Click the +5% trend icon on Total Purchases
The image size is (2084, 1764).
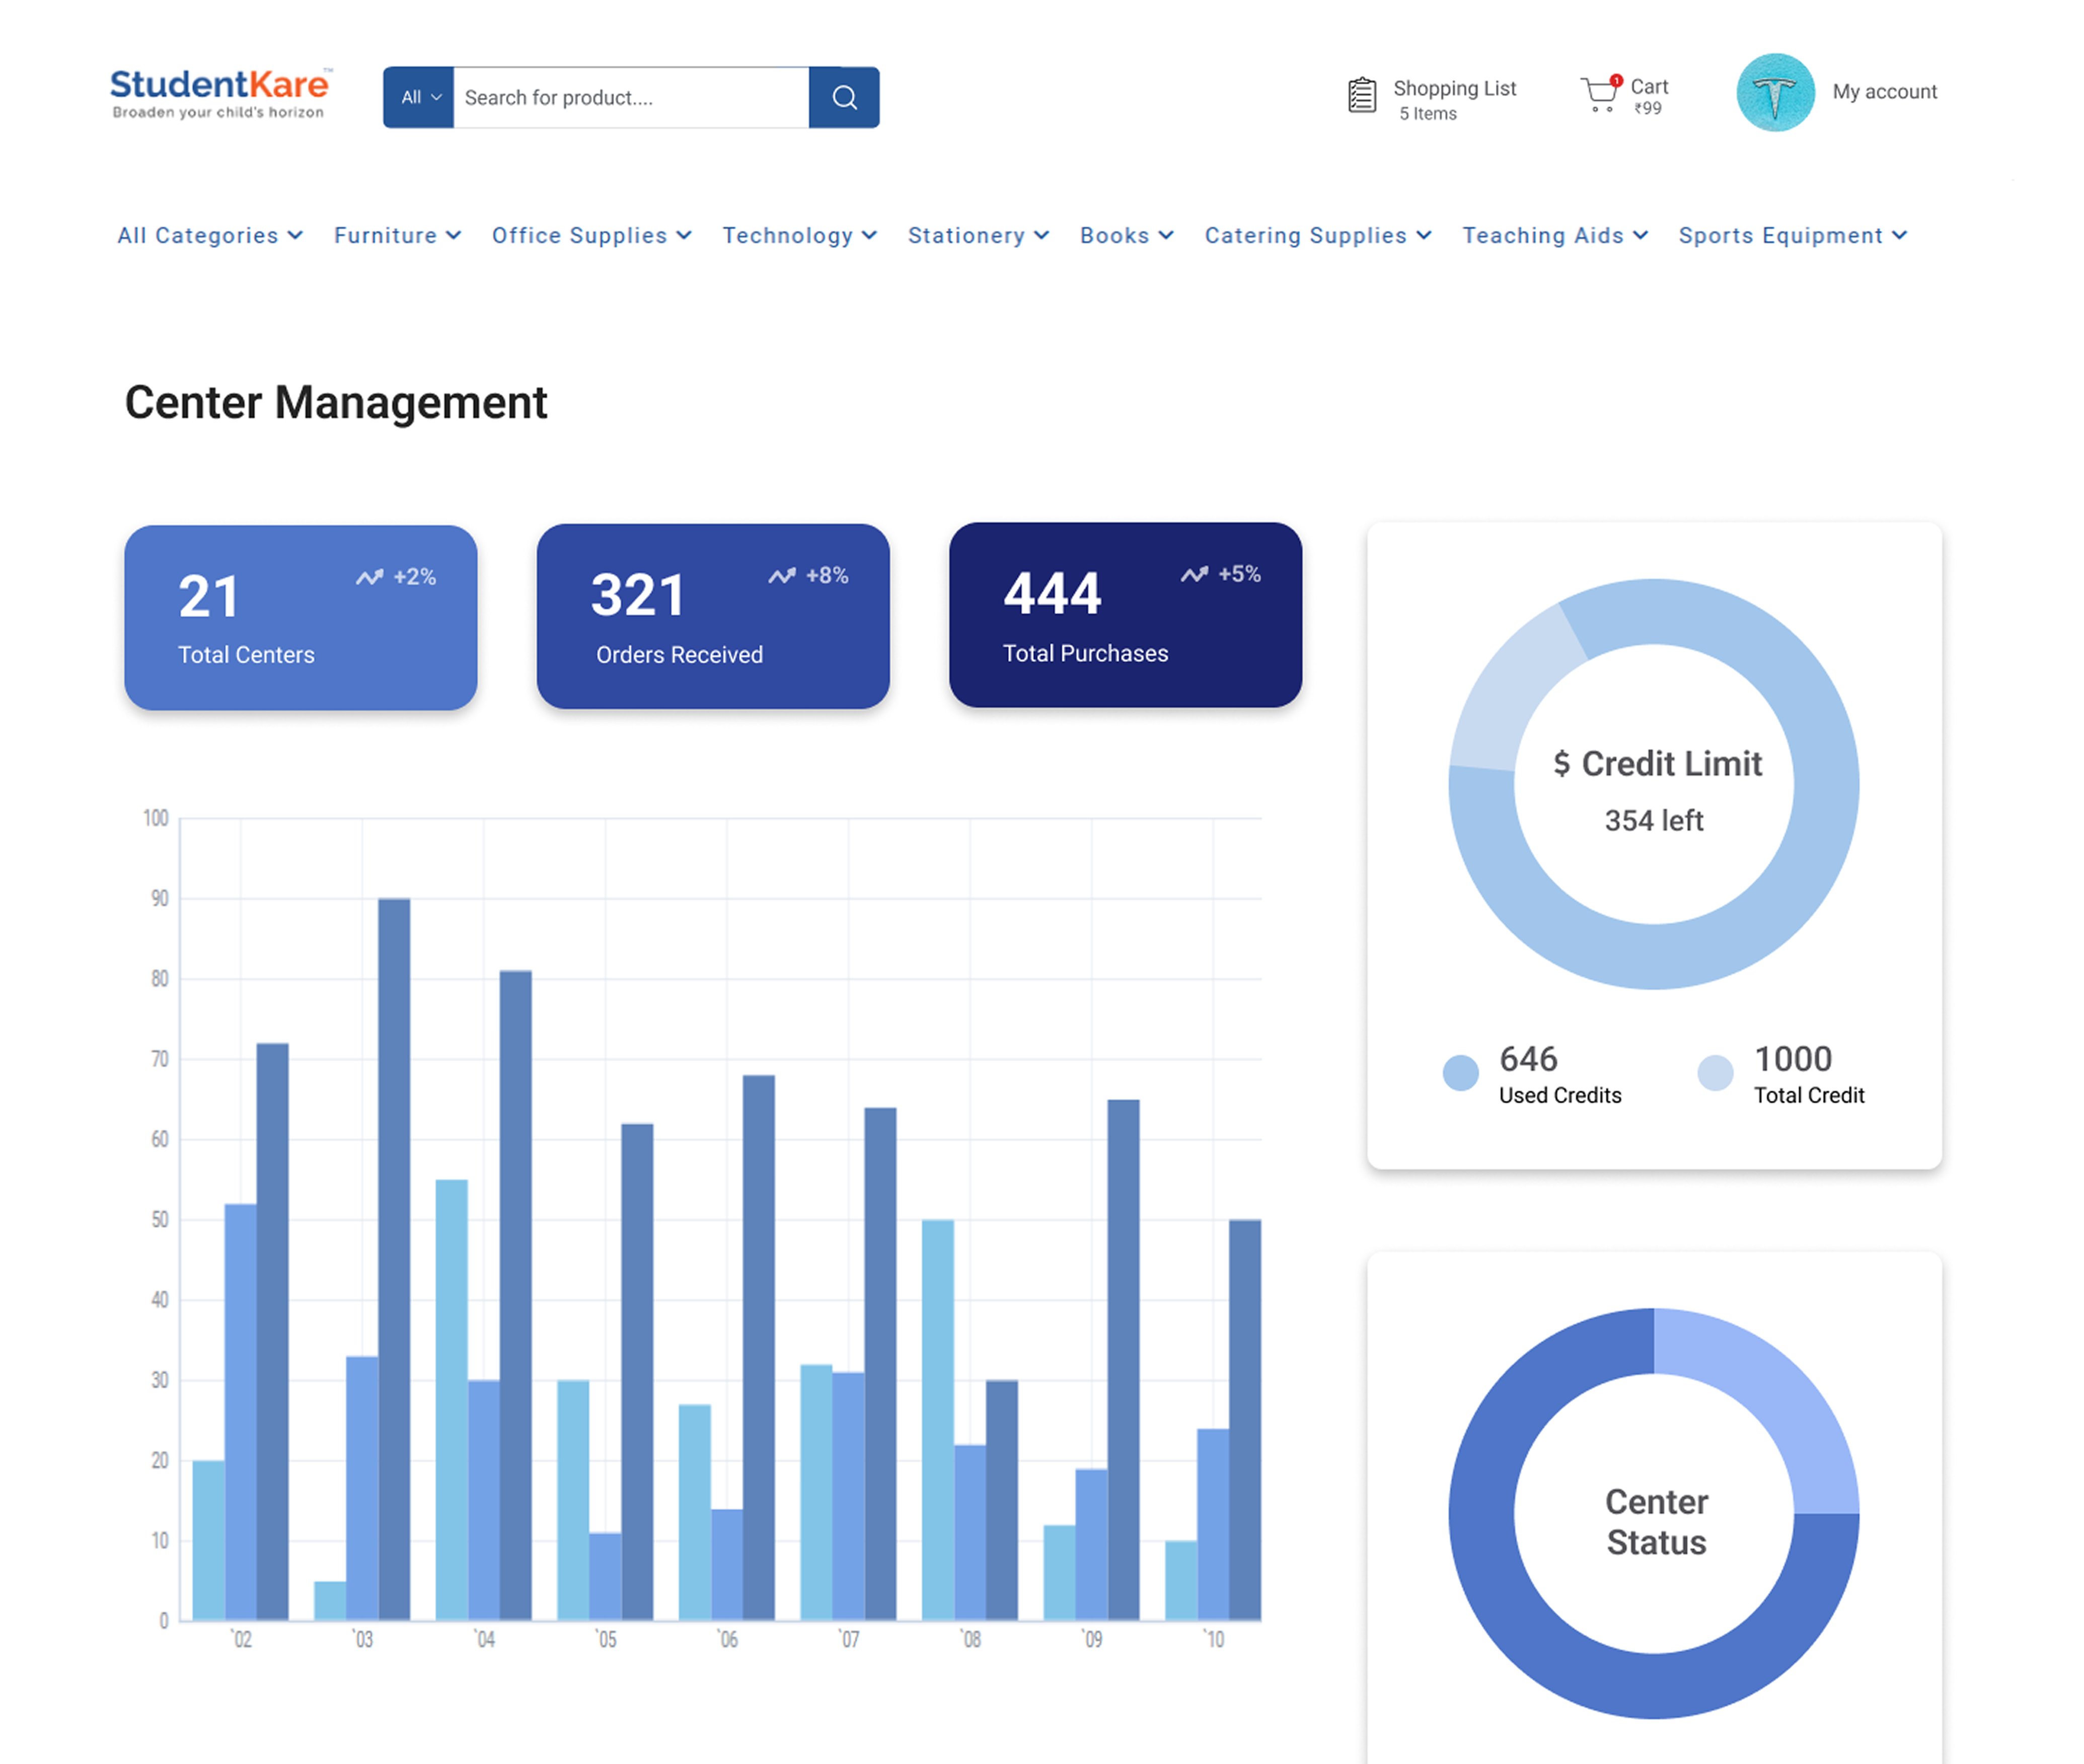[x=1195, y=574]
